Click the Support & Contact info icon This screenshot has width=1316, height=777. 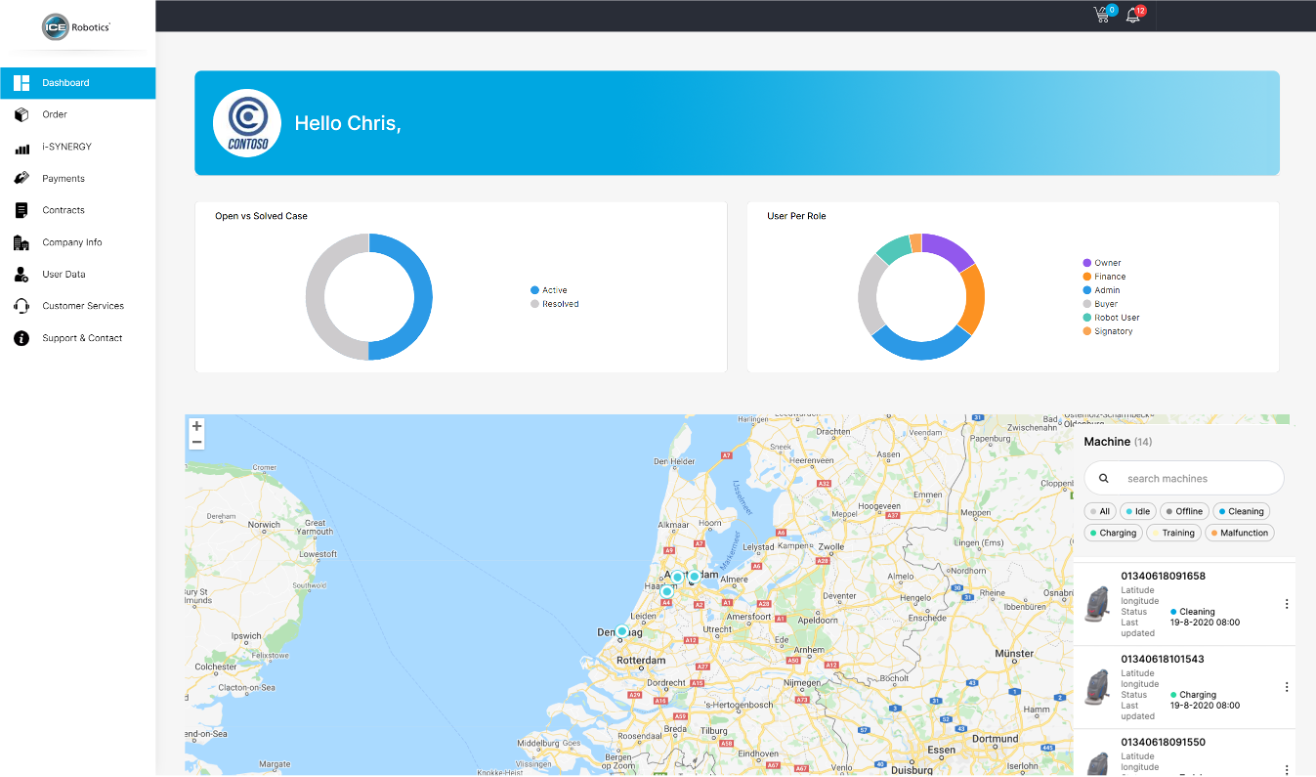[21, 338]
